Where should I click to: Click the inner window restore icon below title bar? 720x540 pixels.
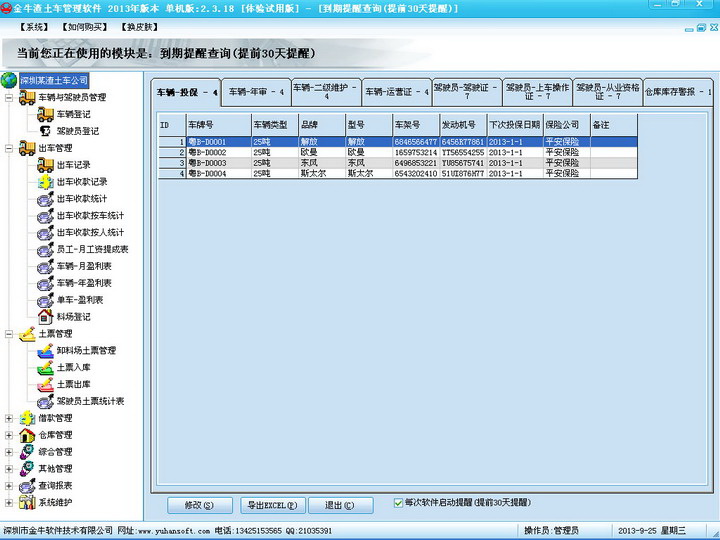pyautogui.click(x=701, y=28)
